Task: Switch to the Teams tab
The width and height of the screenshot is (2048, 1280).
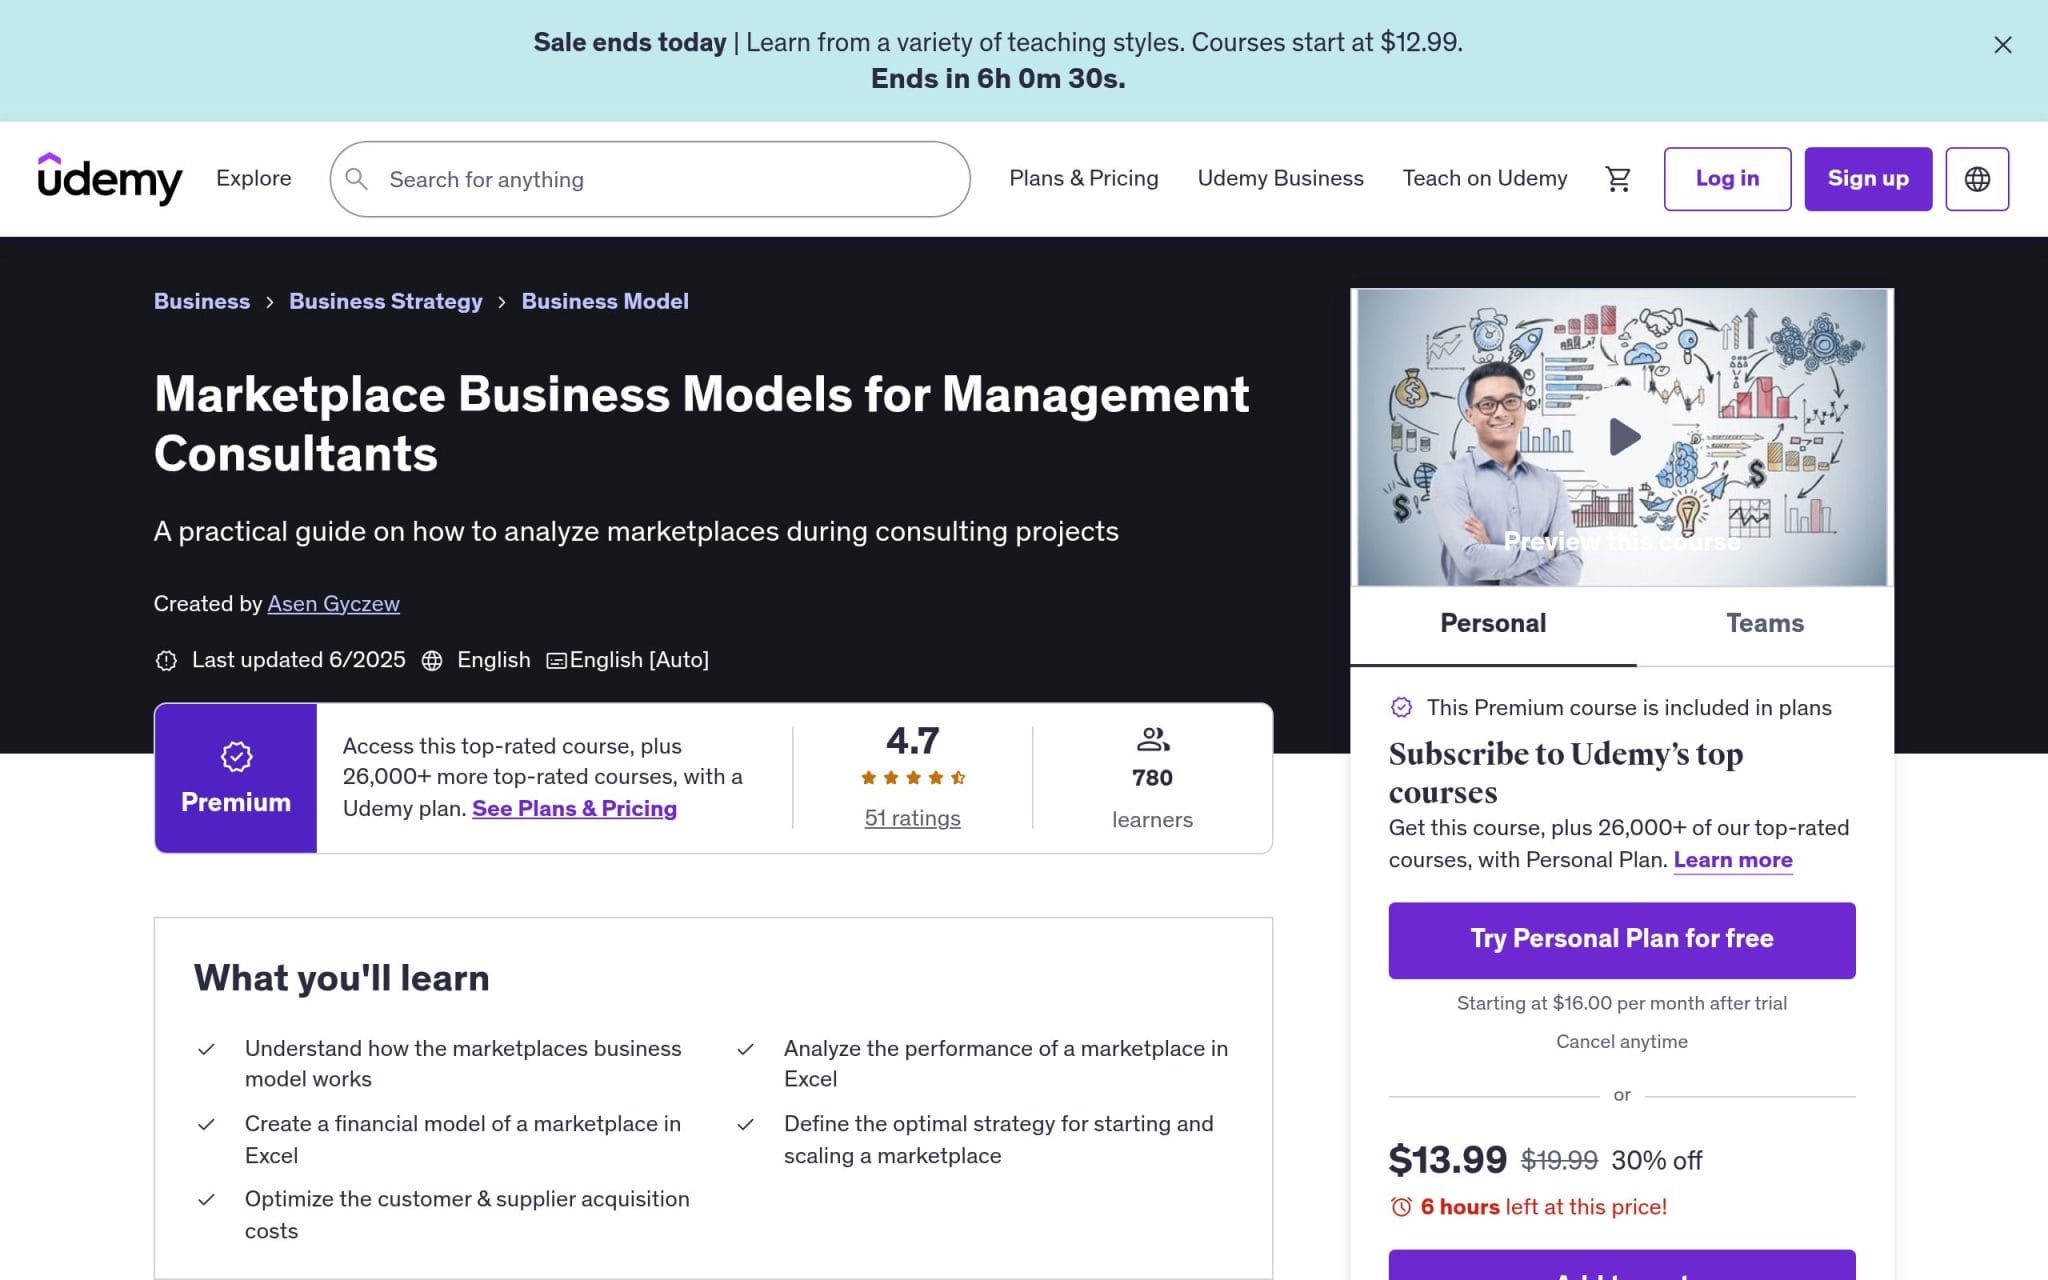Action: coord(1765,624)
